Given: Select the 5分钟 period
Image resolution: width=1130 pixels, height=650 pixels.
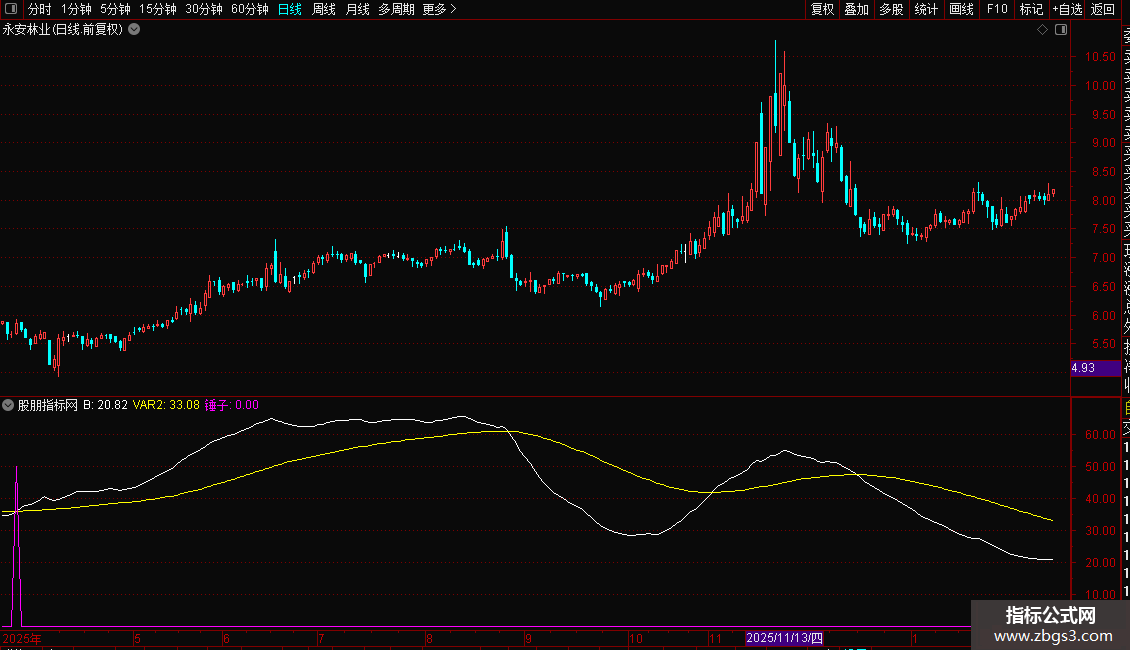Looking at the screenshot, I should [115, 9].
